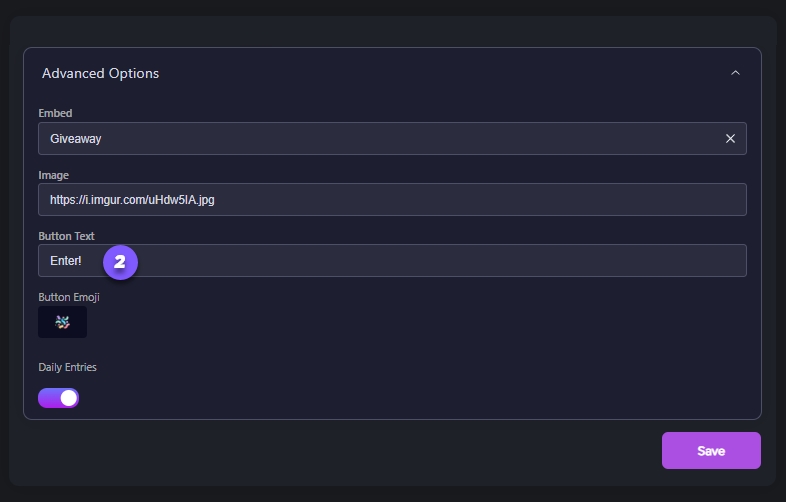
Task: Click the Giveaway text in Embed selector
Action: 76,139
